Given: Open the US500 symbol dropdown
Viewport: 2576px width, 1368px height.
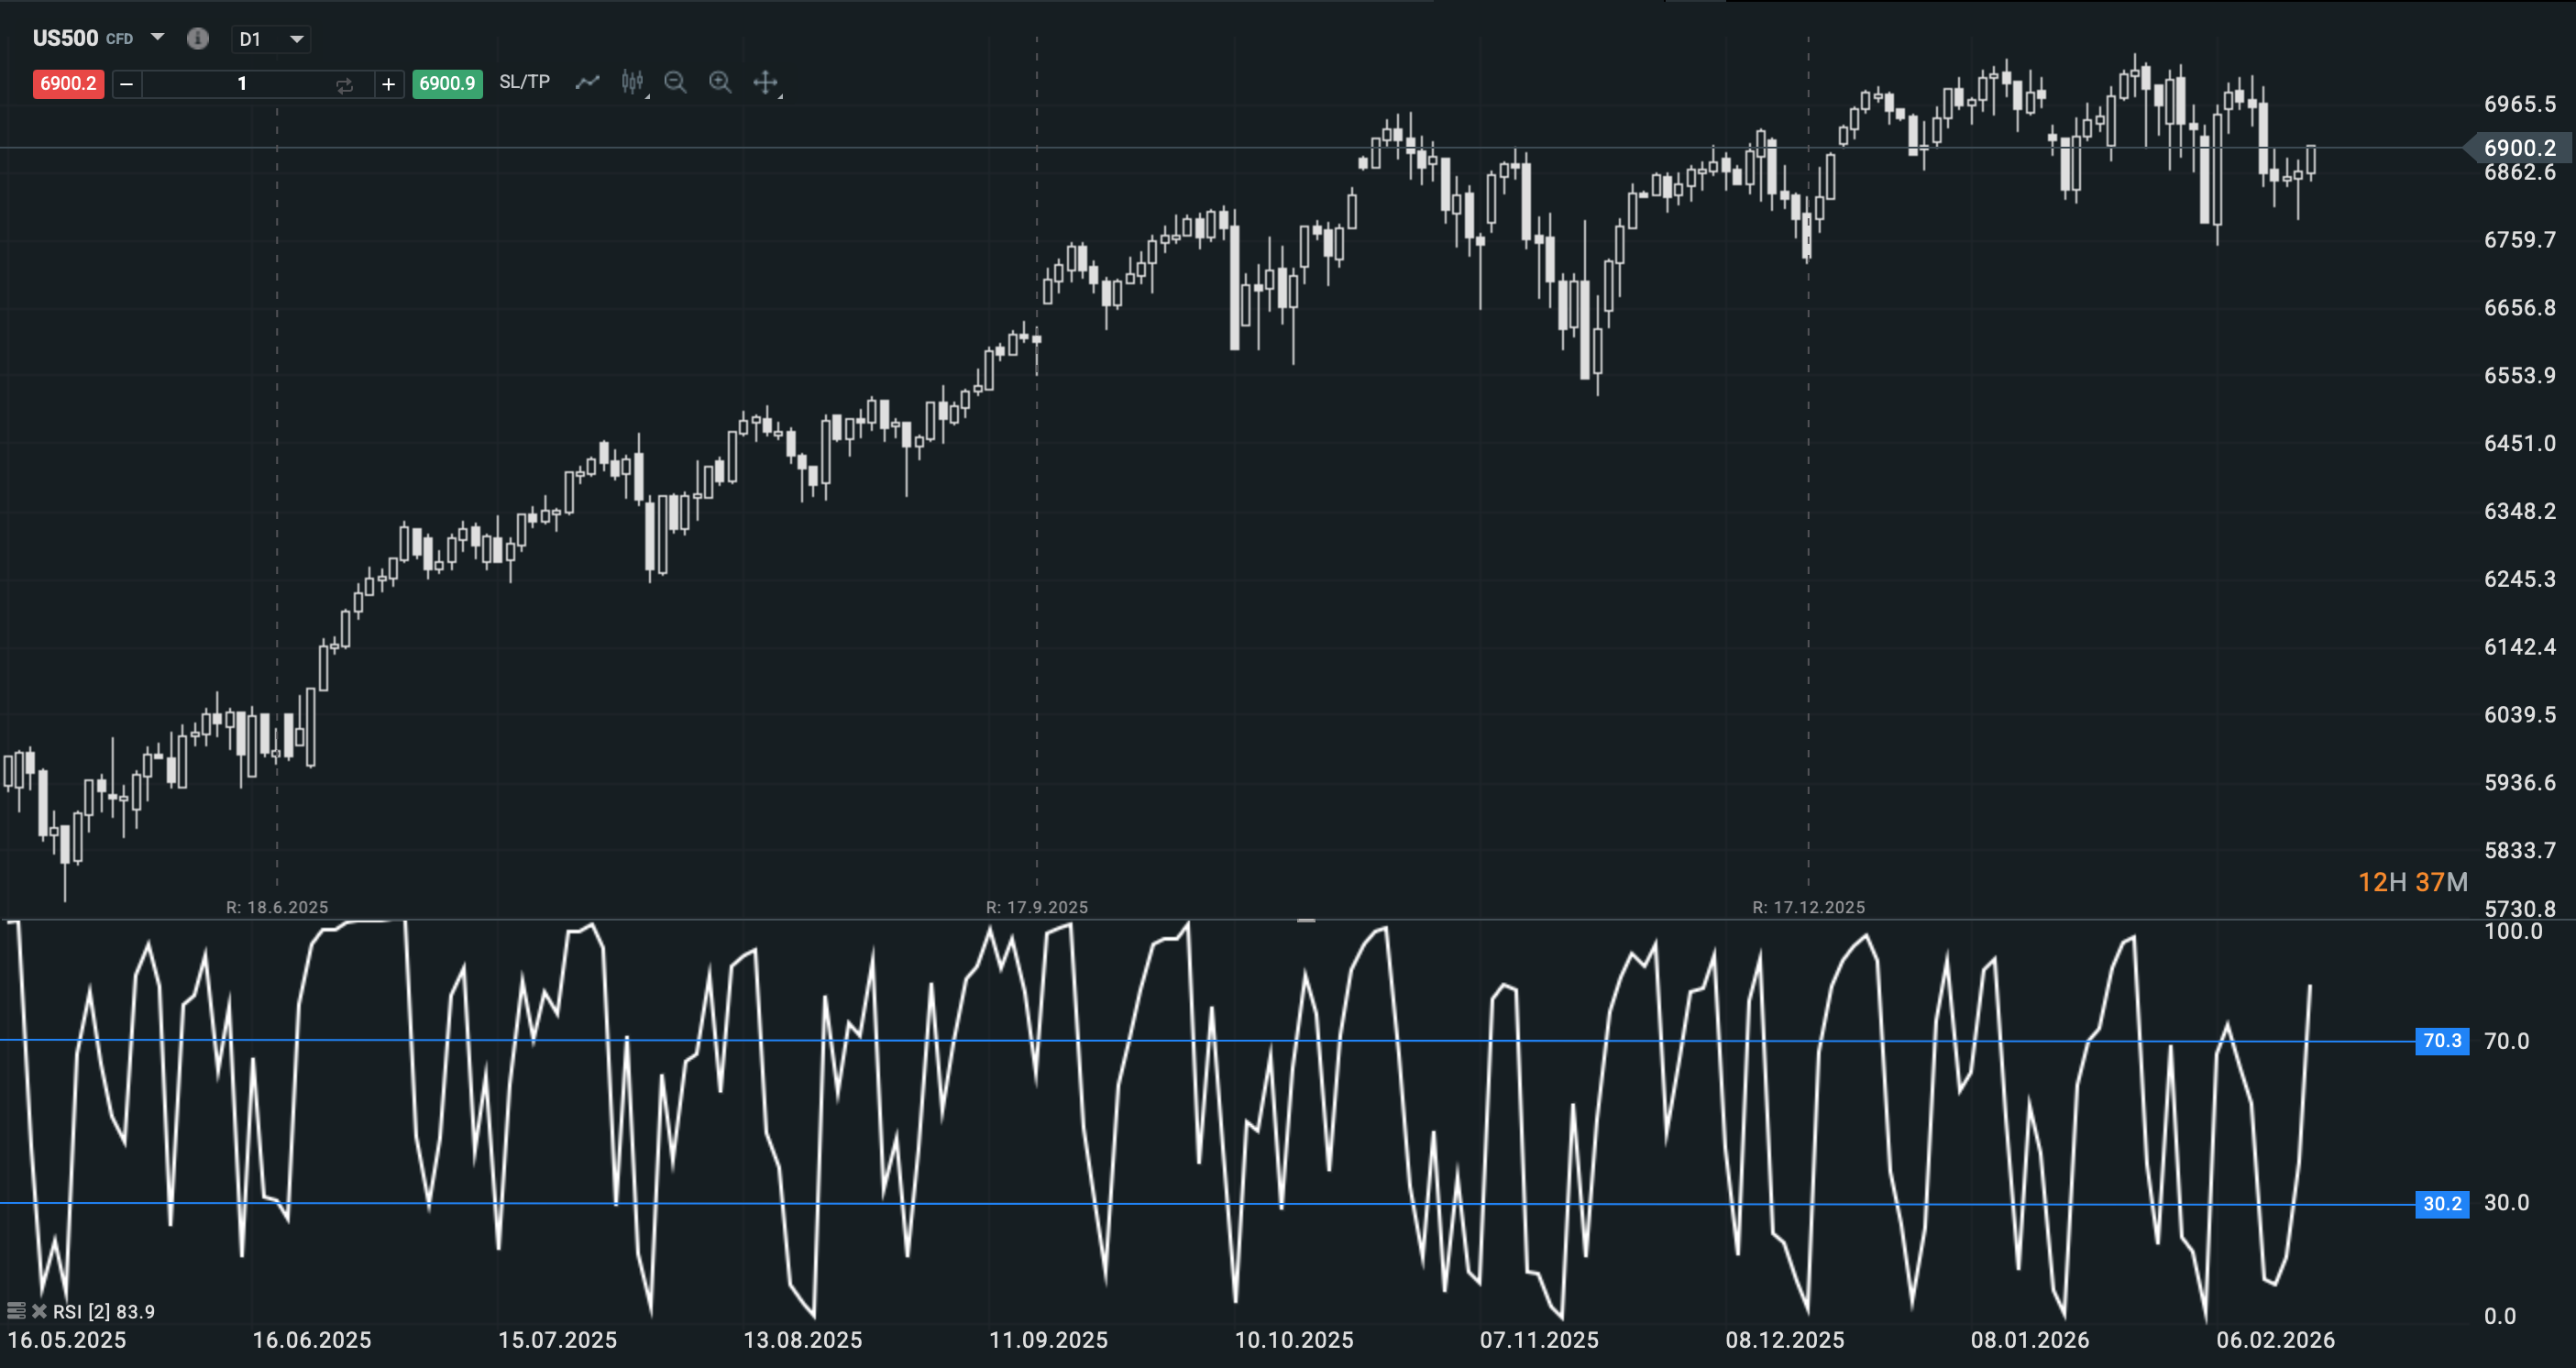Looking at the screenshot, I should coord(158,38).
